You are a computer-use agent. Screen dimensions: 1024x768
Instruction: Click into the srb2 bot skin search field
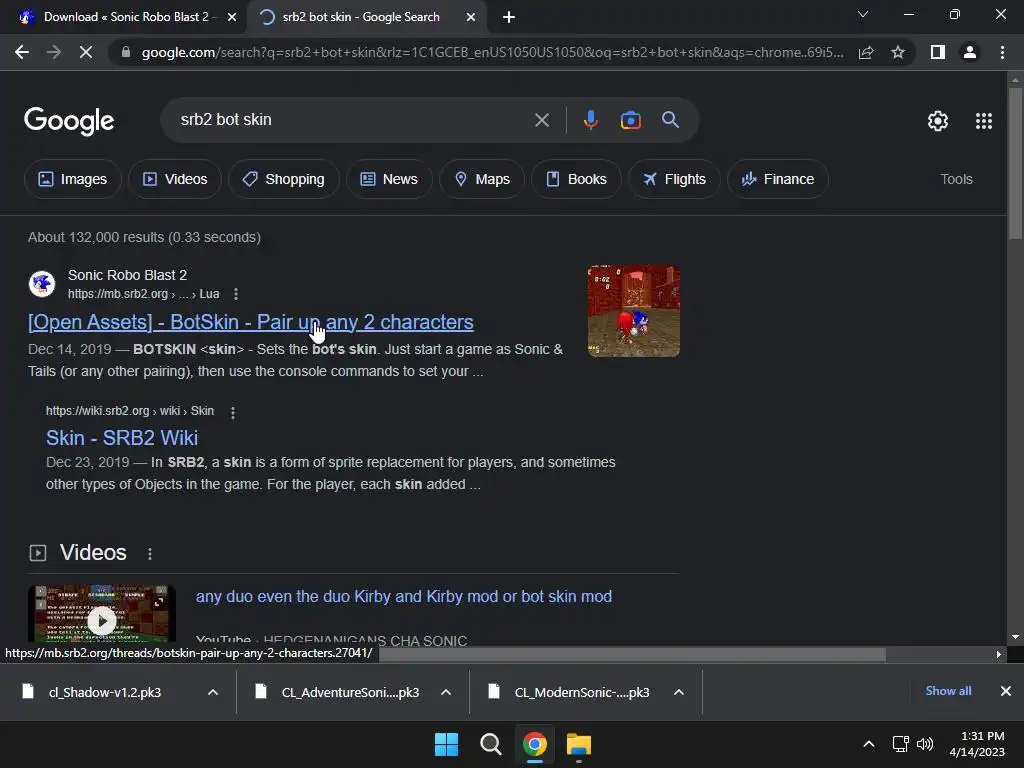(x=353, y=120)
